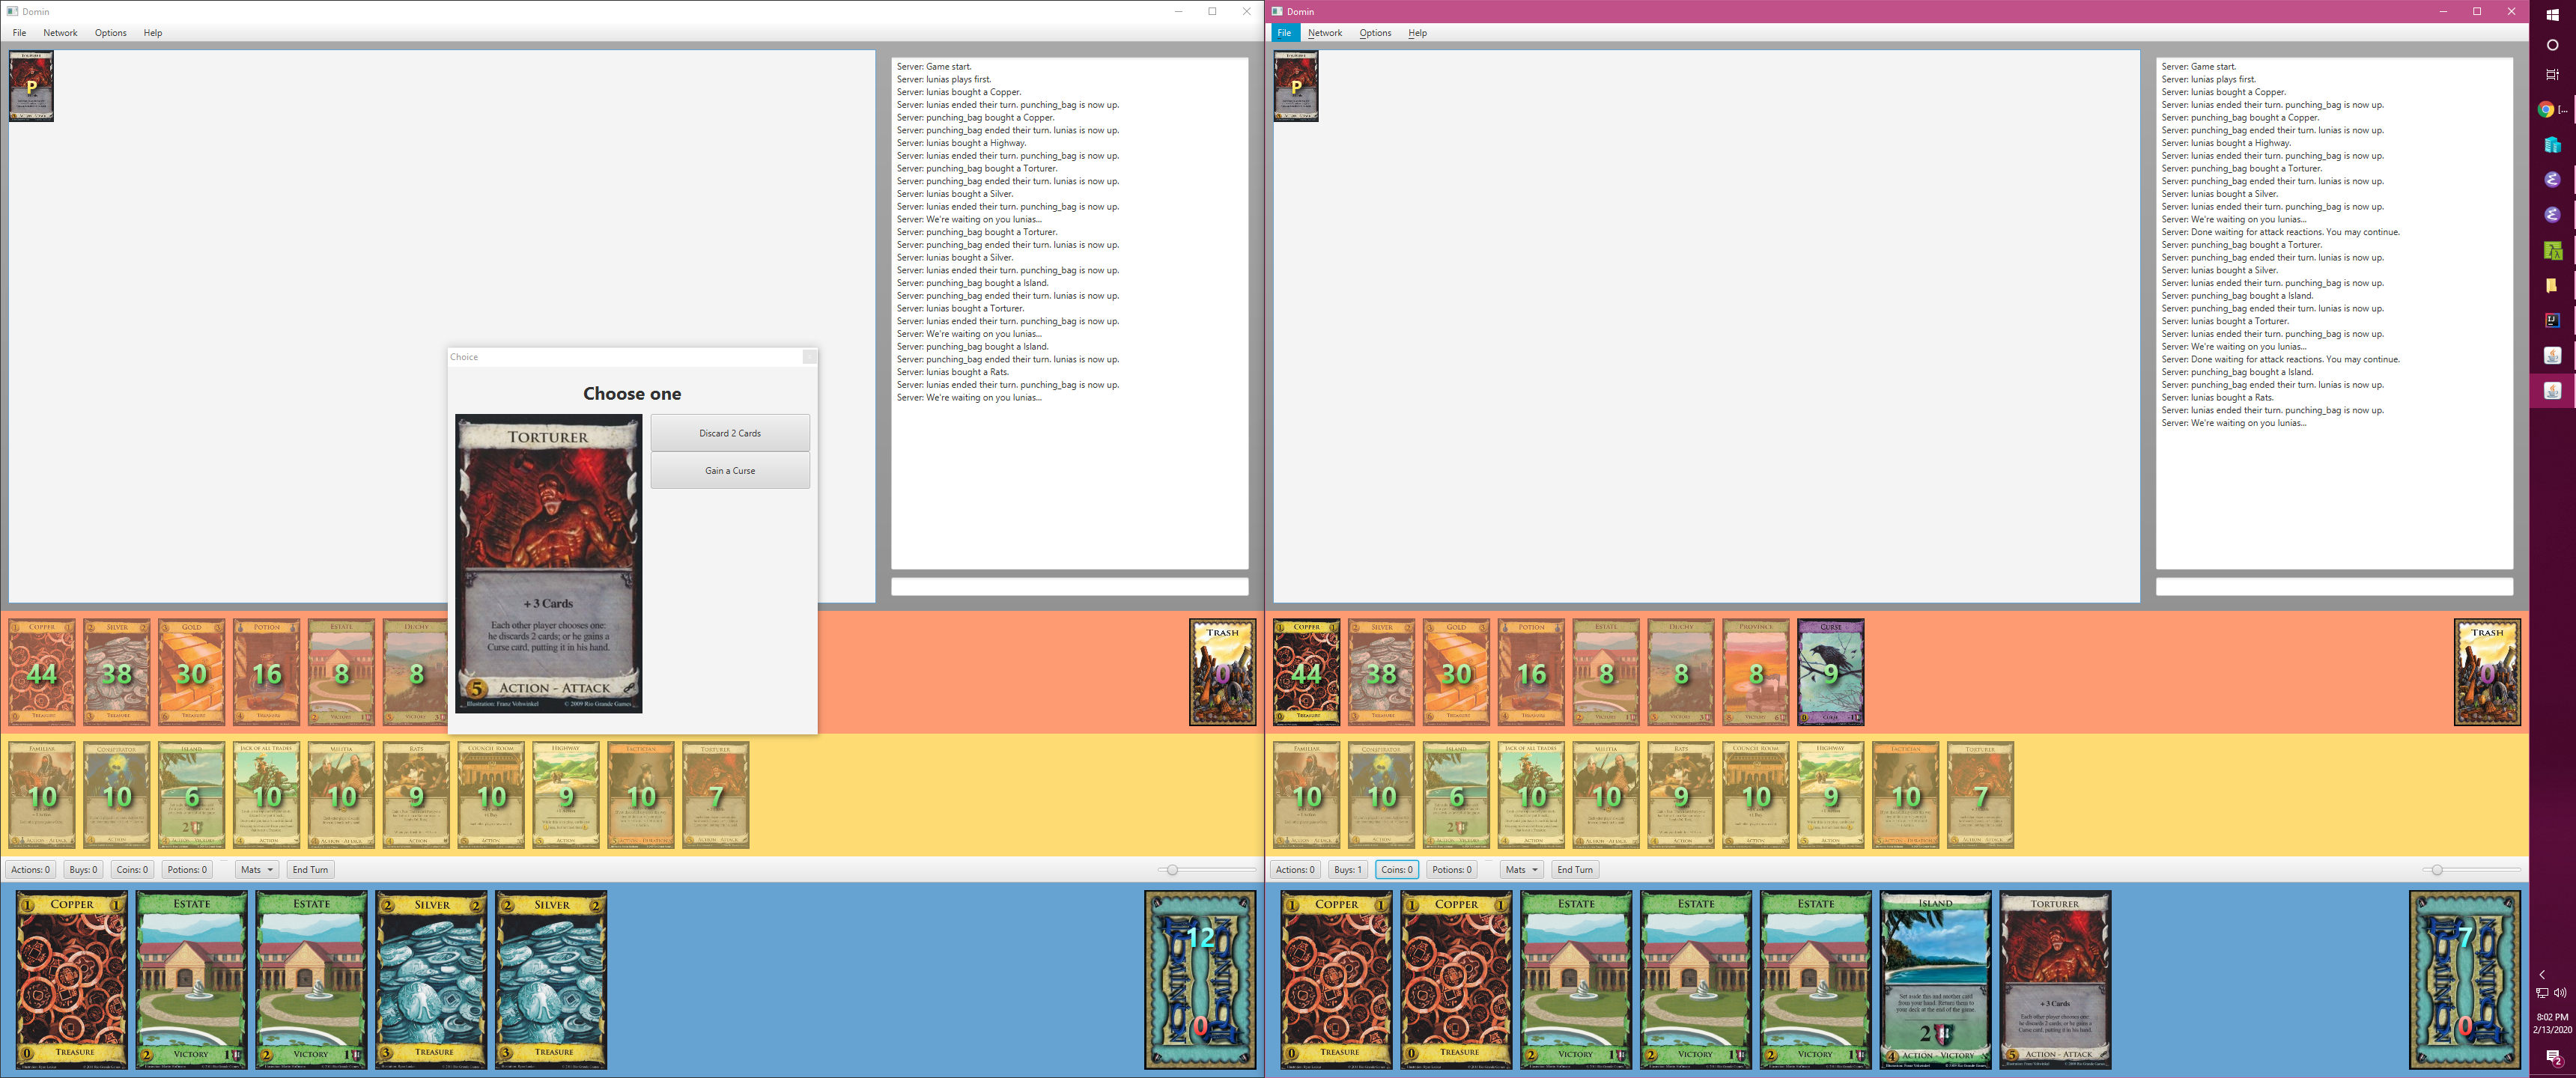Select Militia kingdom pile in right window
The height and width of the screenshot is (1078, 2576).
(x=1606, y=795)
